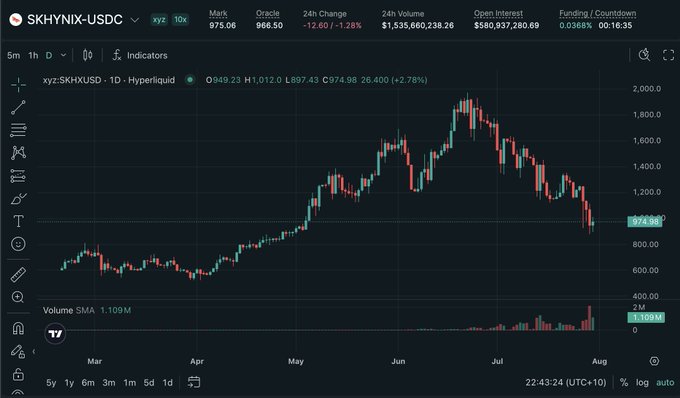Open chart settings gear on time axis
680x398 pixels.
coord(654,361)
